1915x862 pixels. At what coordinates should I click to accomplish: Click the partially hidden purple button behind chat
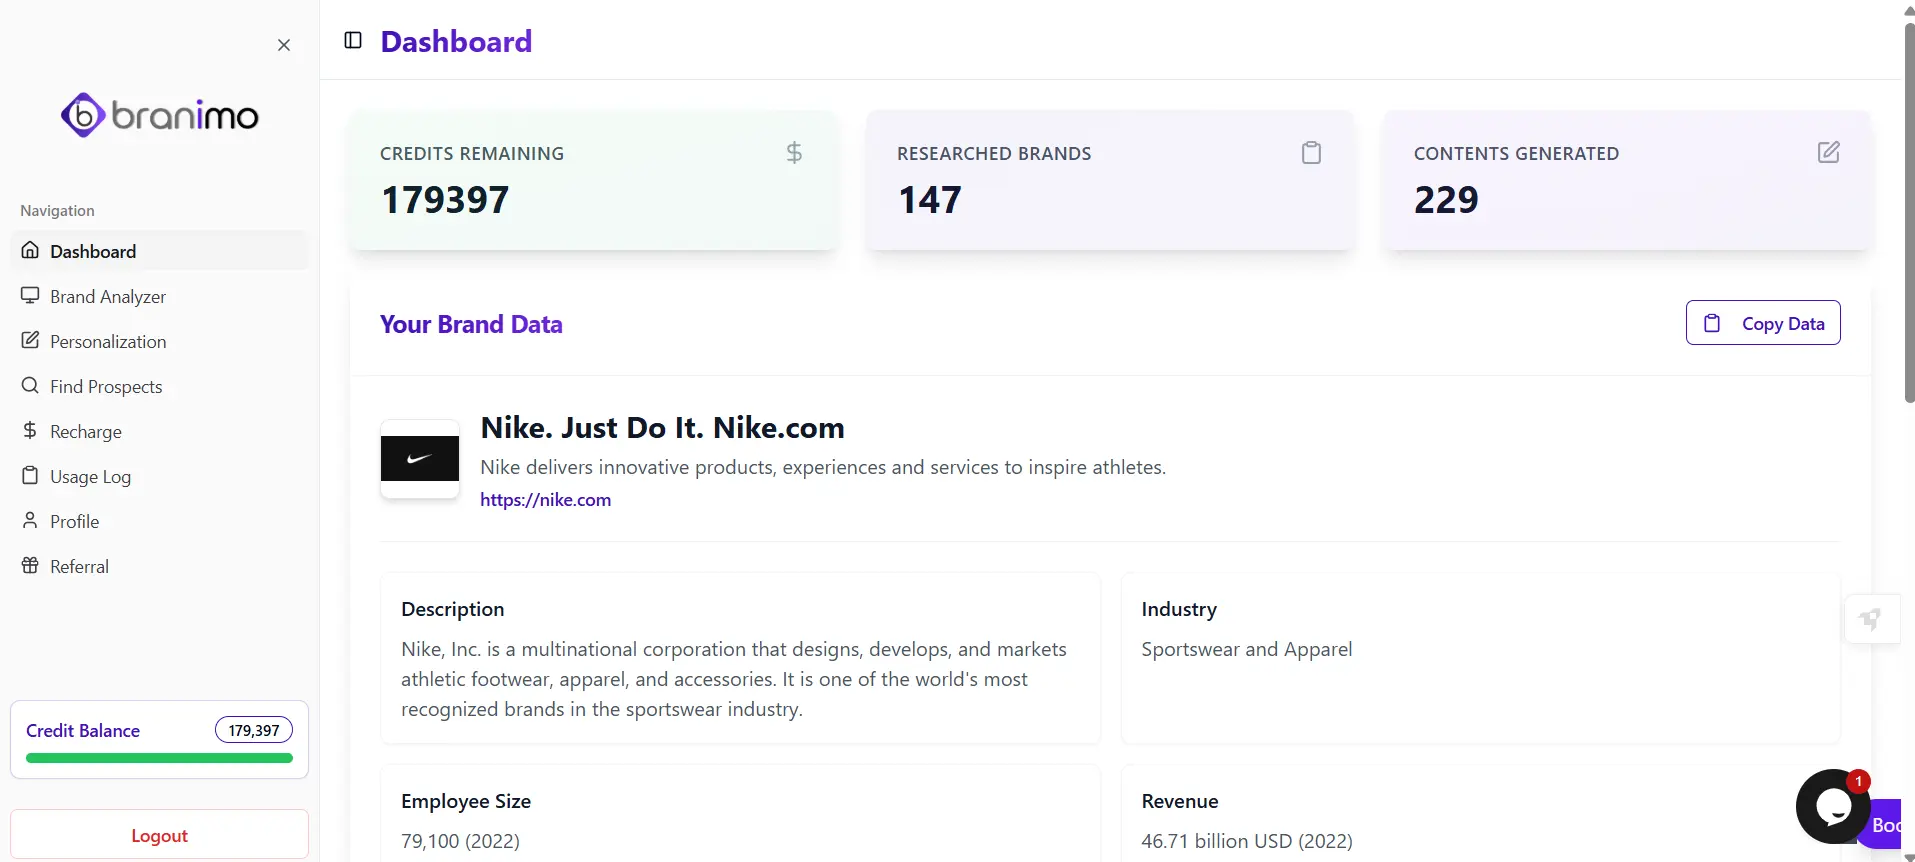point(1885,825)
